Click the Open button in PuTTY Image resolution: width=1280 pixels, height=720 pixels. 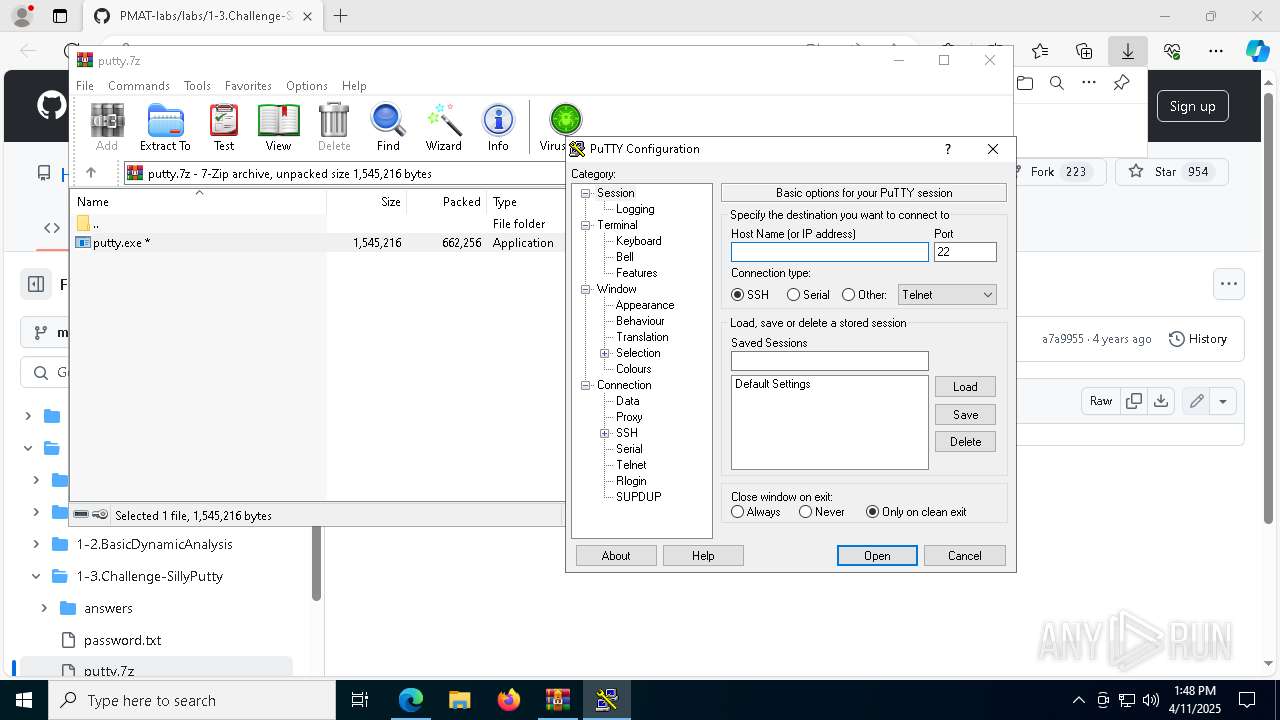pos(877,556)
